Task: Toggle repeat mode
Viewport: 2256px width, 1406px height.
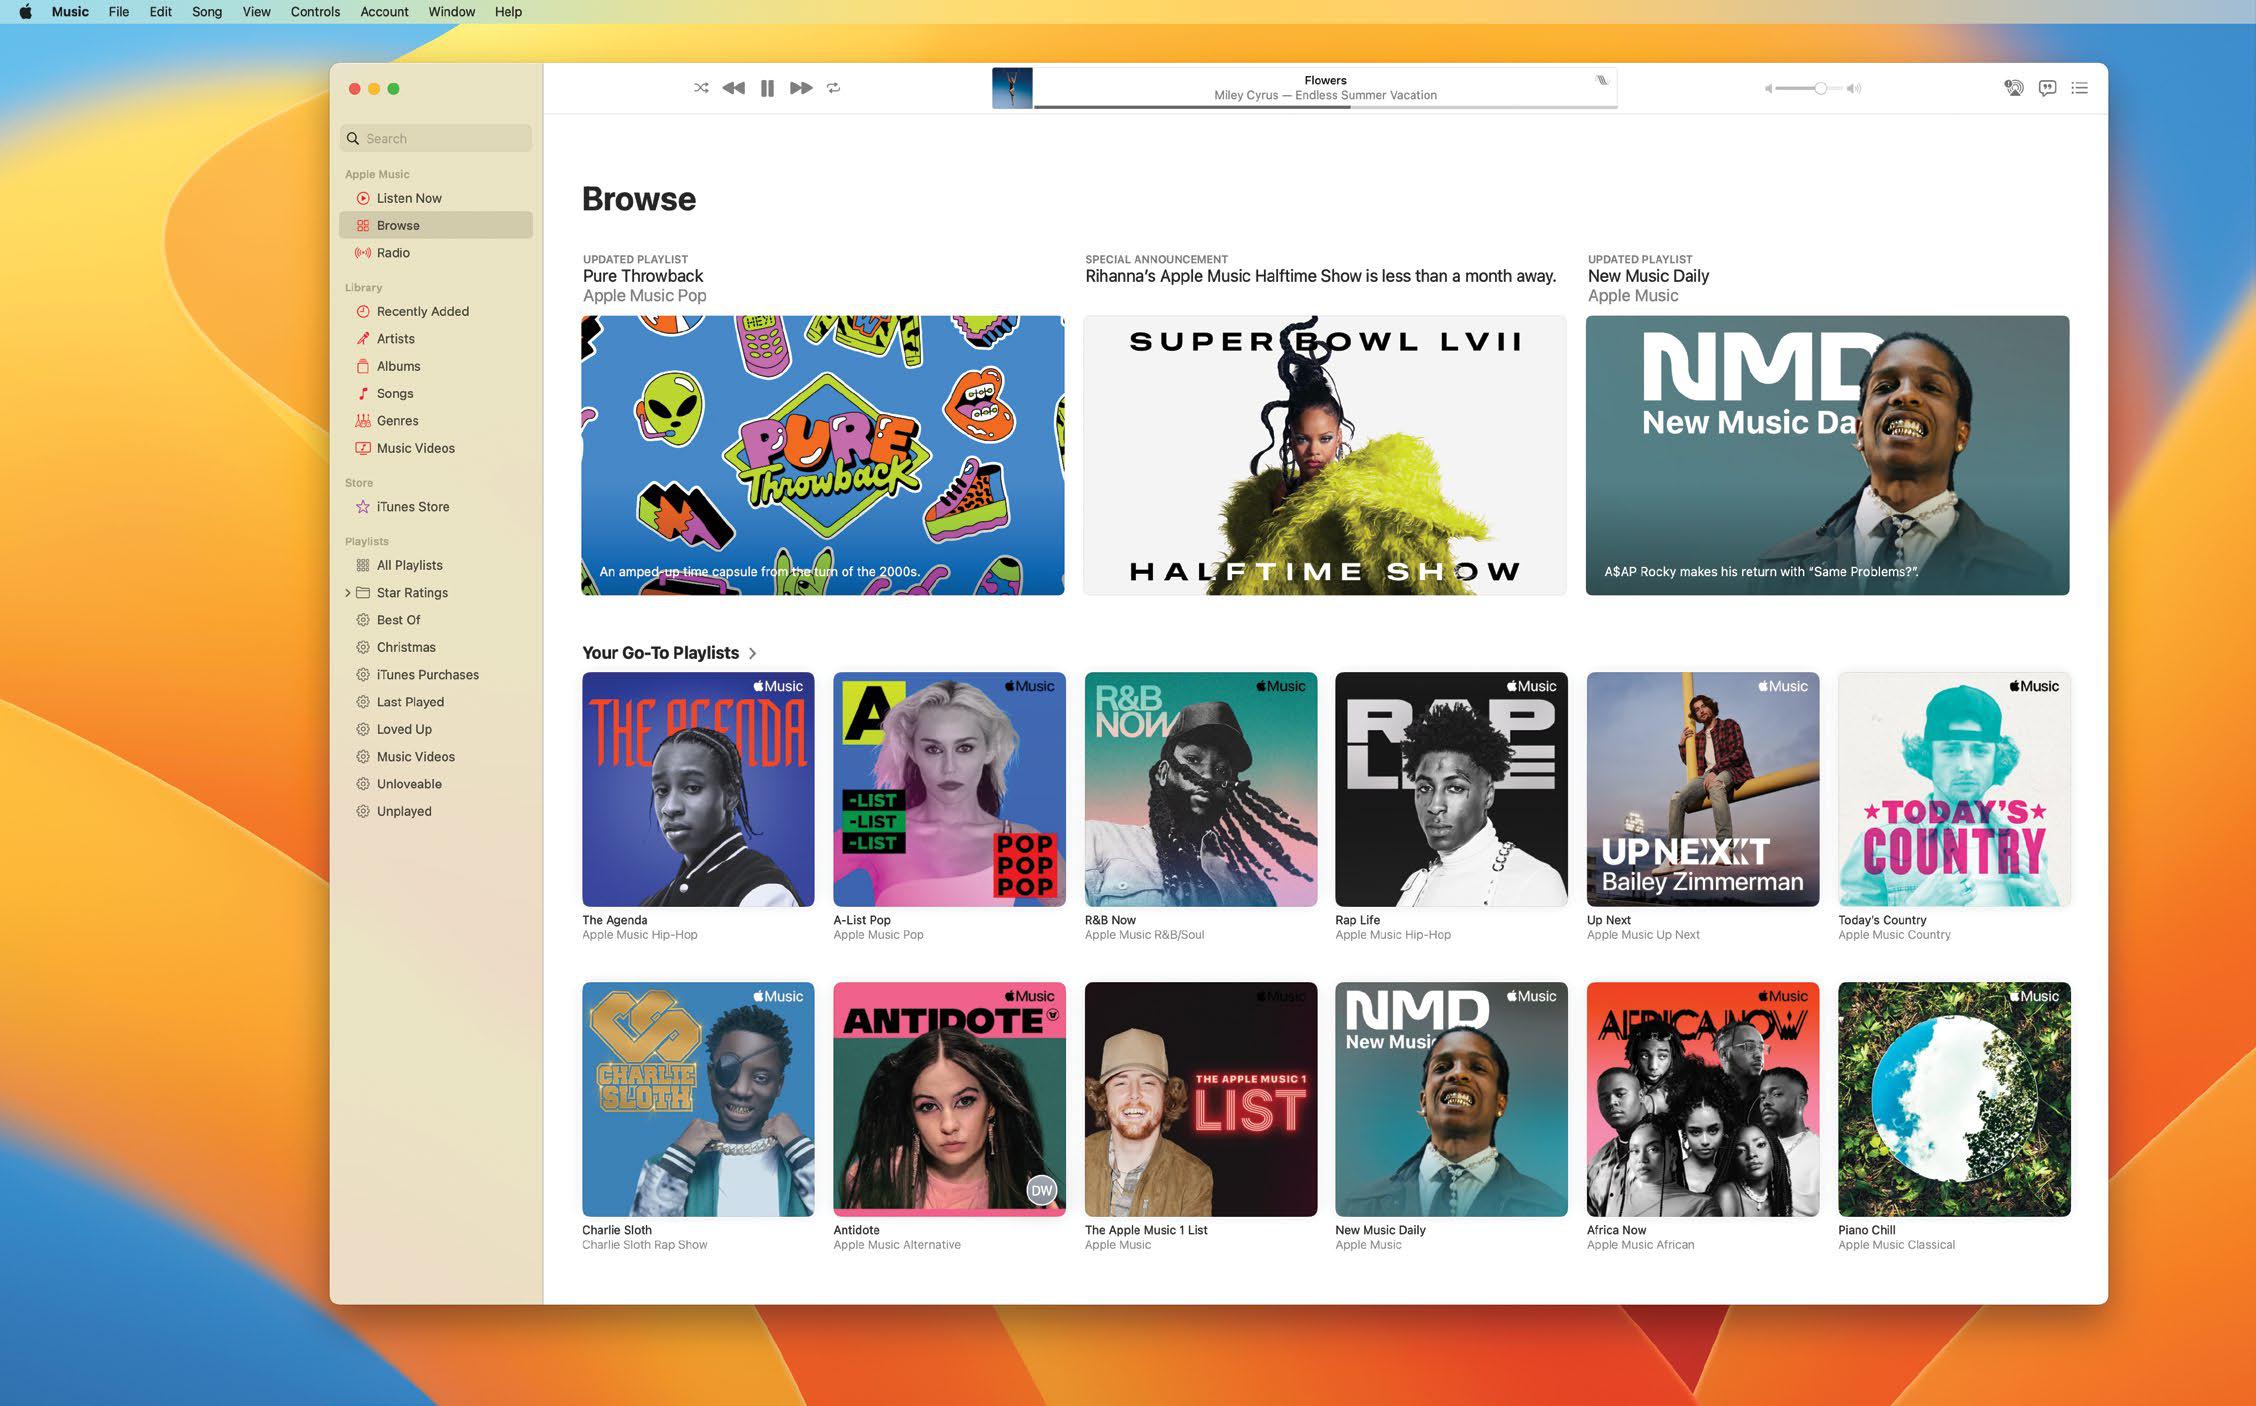Action: tap(834, 88)
